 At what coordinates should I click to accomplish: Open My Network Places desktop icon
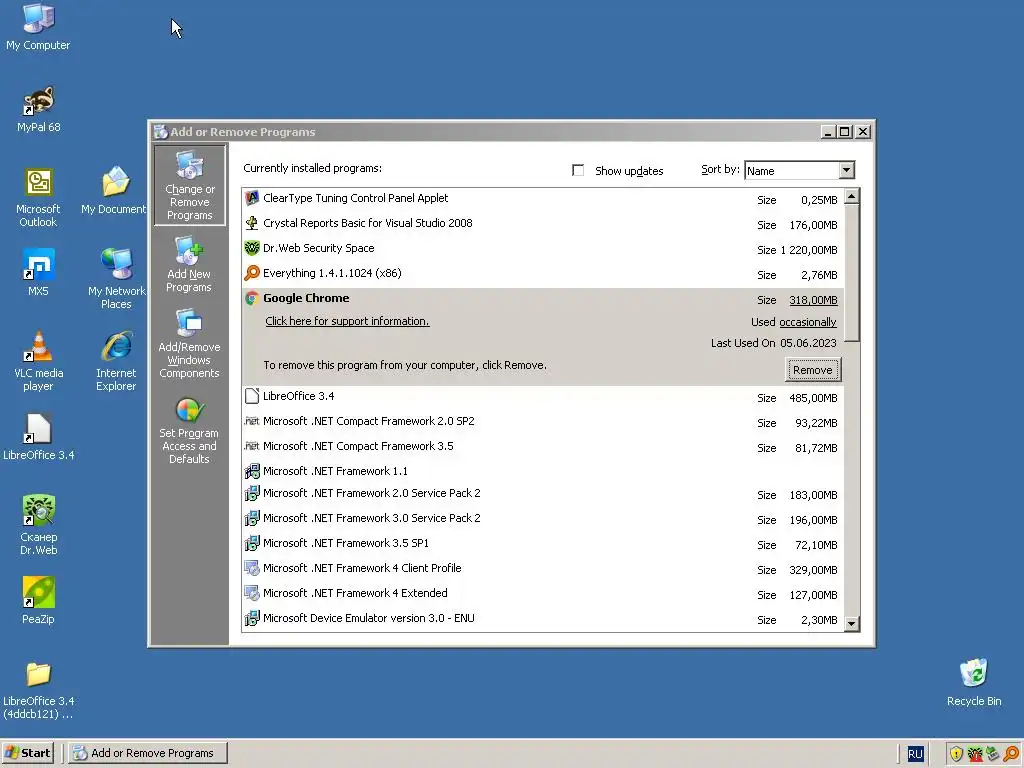[x=116, y=279]
